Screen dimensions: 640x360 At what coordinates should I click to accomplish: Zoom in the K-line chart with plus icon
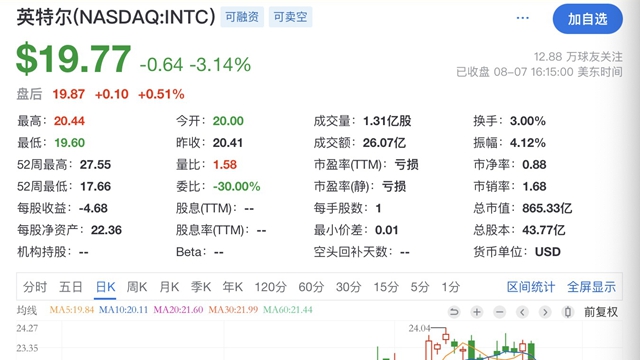pos(476,312)
